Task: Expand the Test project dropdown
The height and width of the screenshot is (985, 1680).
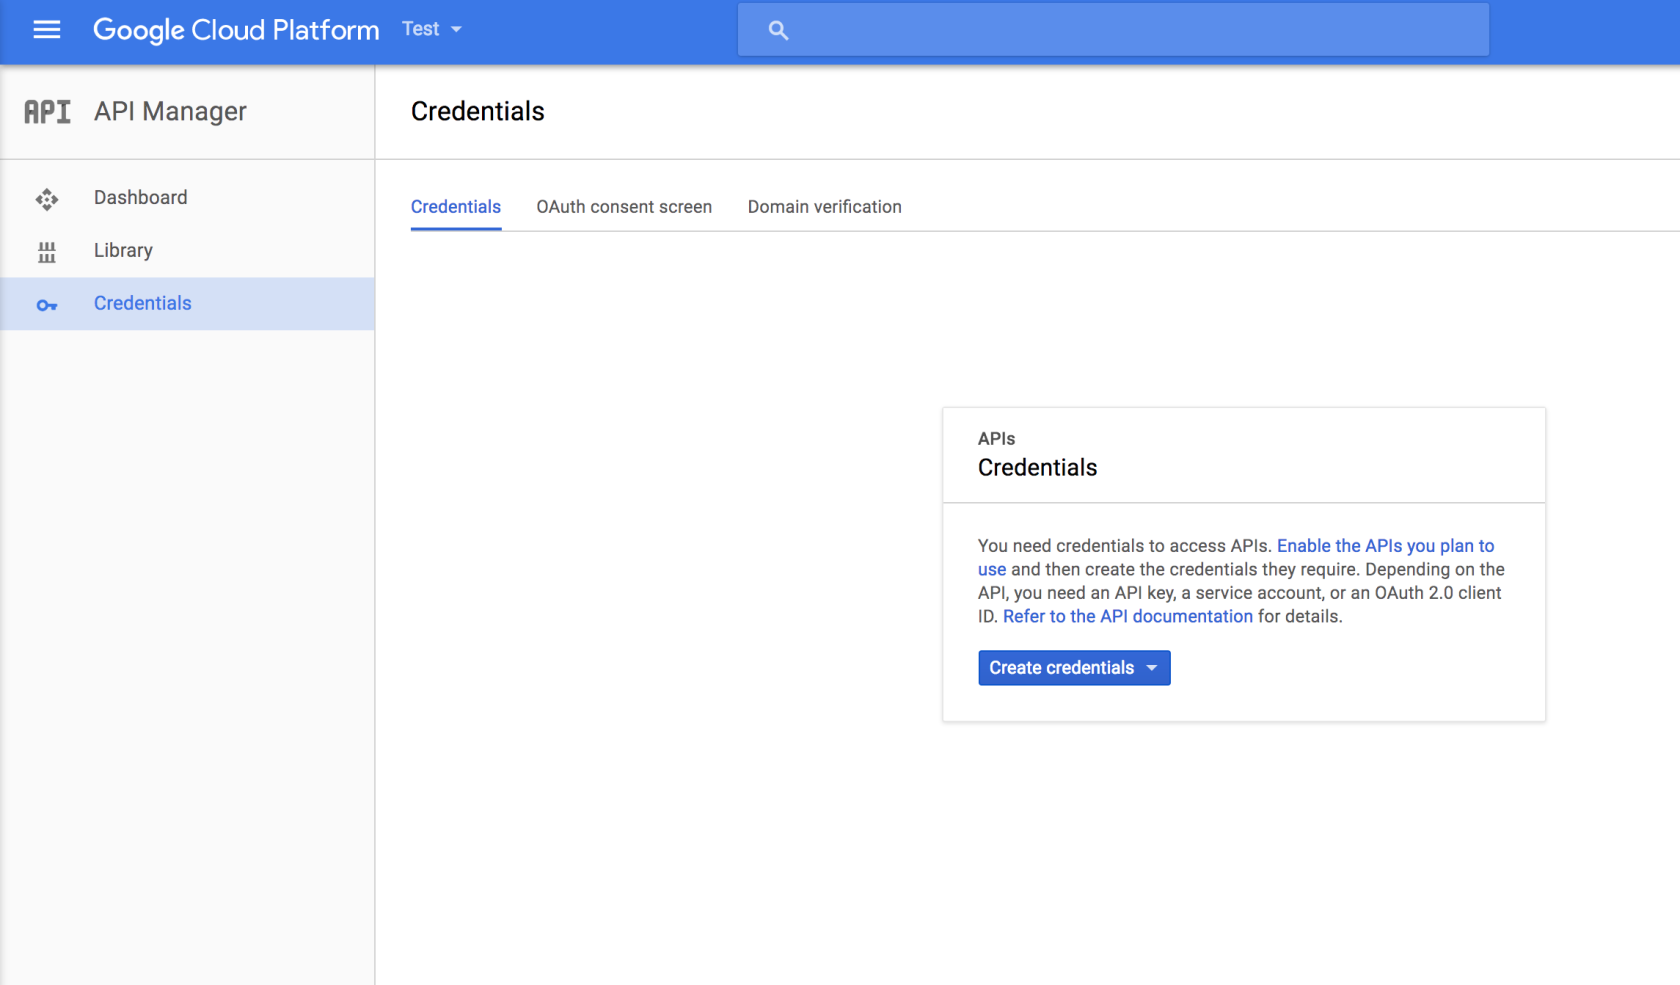Action: point(432,29)
